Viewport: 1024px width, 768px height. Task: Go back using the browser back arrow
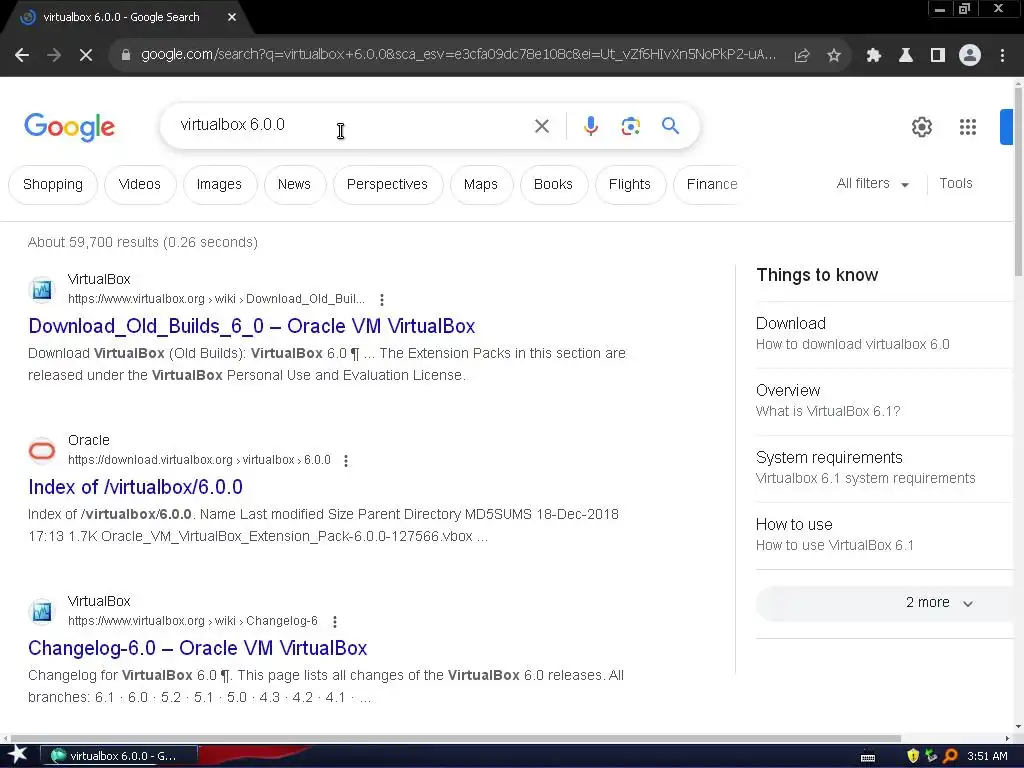pyautogui.click(x=22, y=56)
